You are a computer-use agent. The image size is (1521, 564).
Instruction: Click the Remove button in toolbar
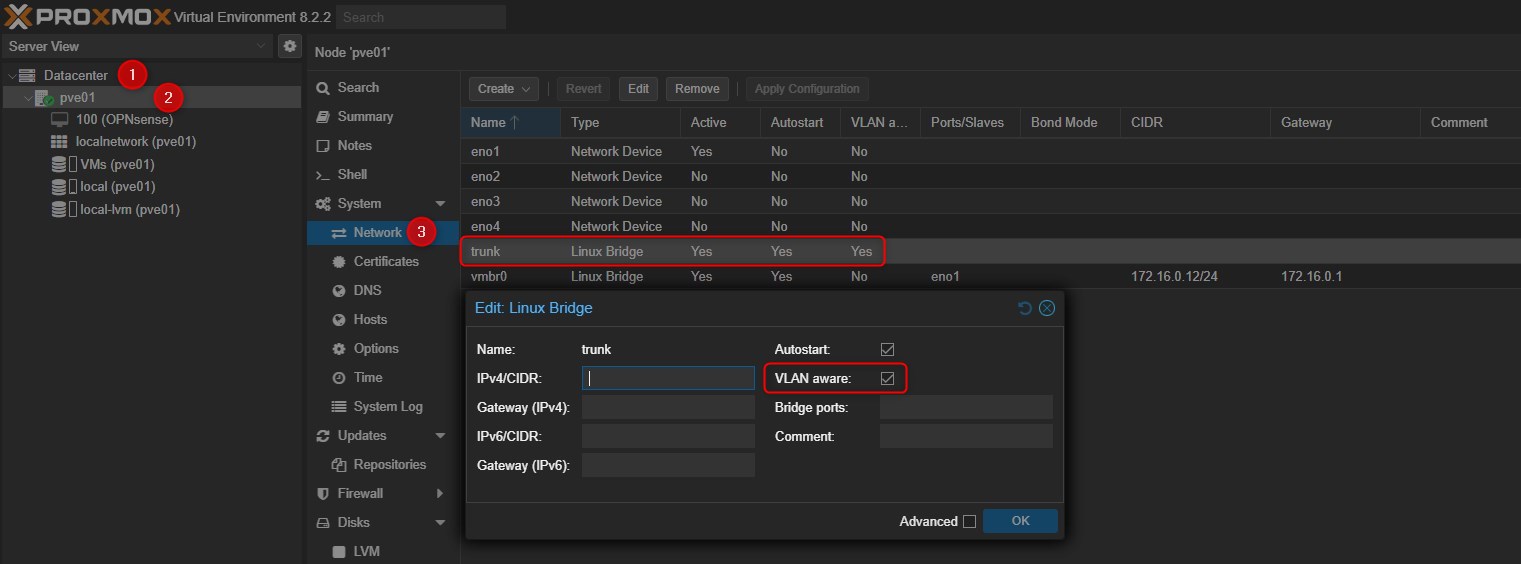[697, 89]
